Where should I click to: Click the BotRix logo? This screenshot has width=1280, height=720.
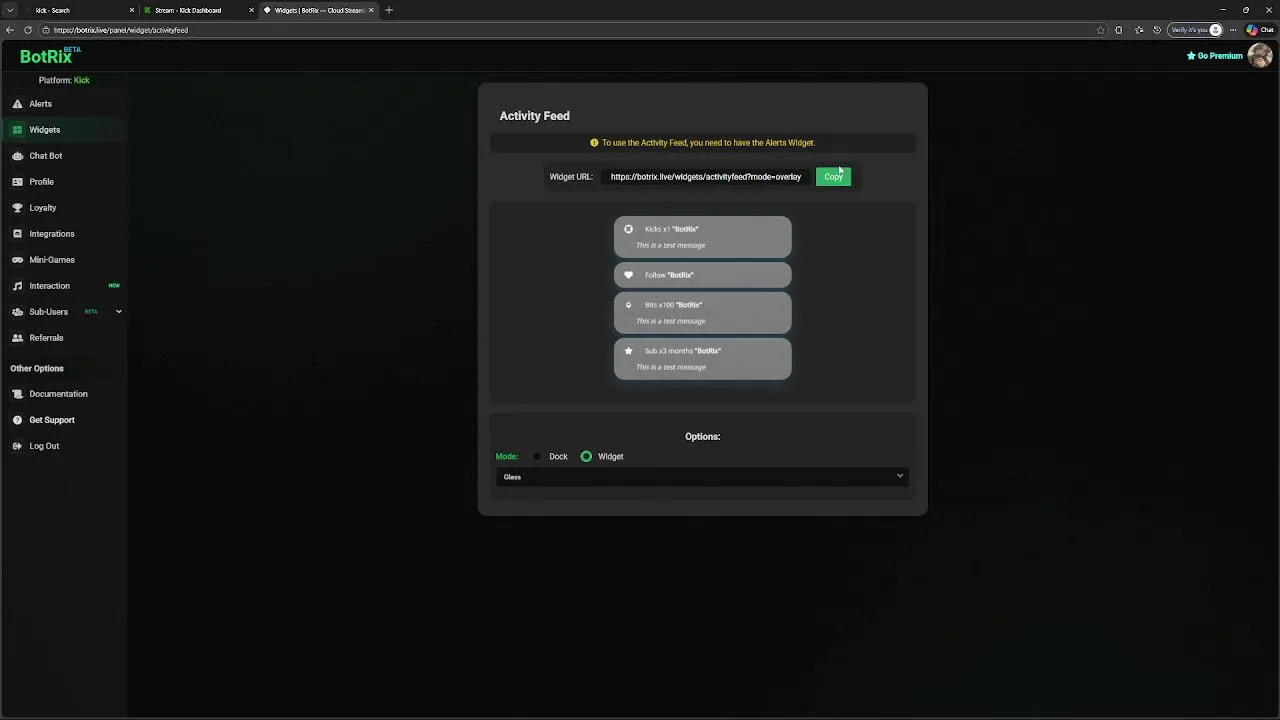point(48,56)
